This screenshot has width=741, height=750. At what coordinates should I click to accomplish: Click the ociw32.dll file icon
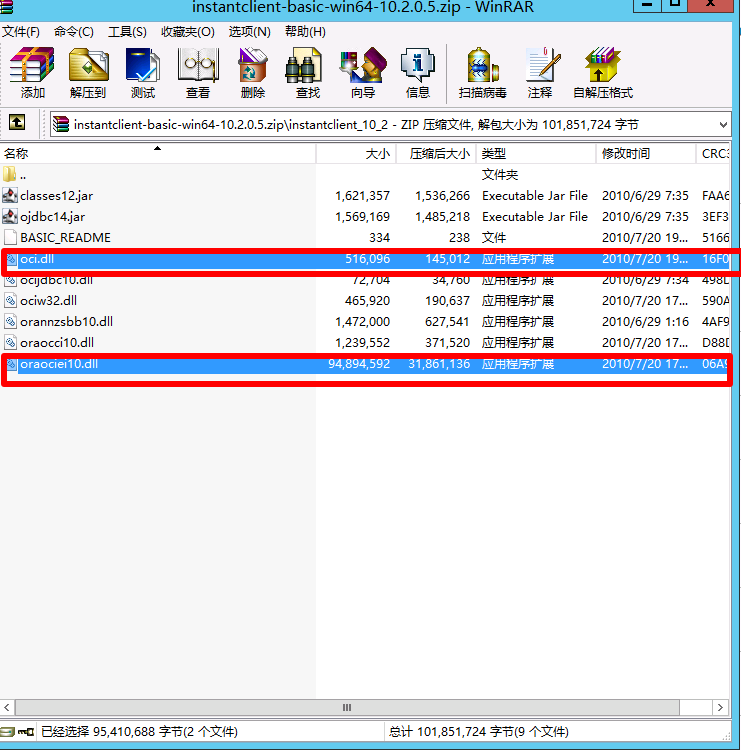pos(11,300)
